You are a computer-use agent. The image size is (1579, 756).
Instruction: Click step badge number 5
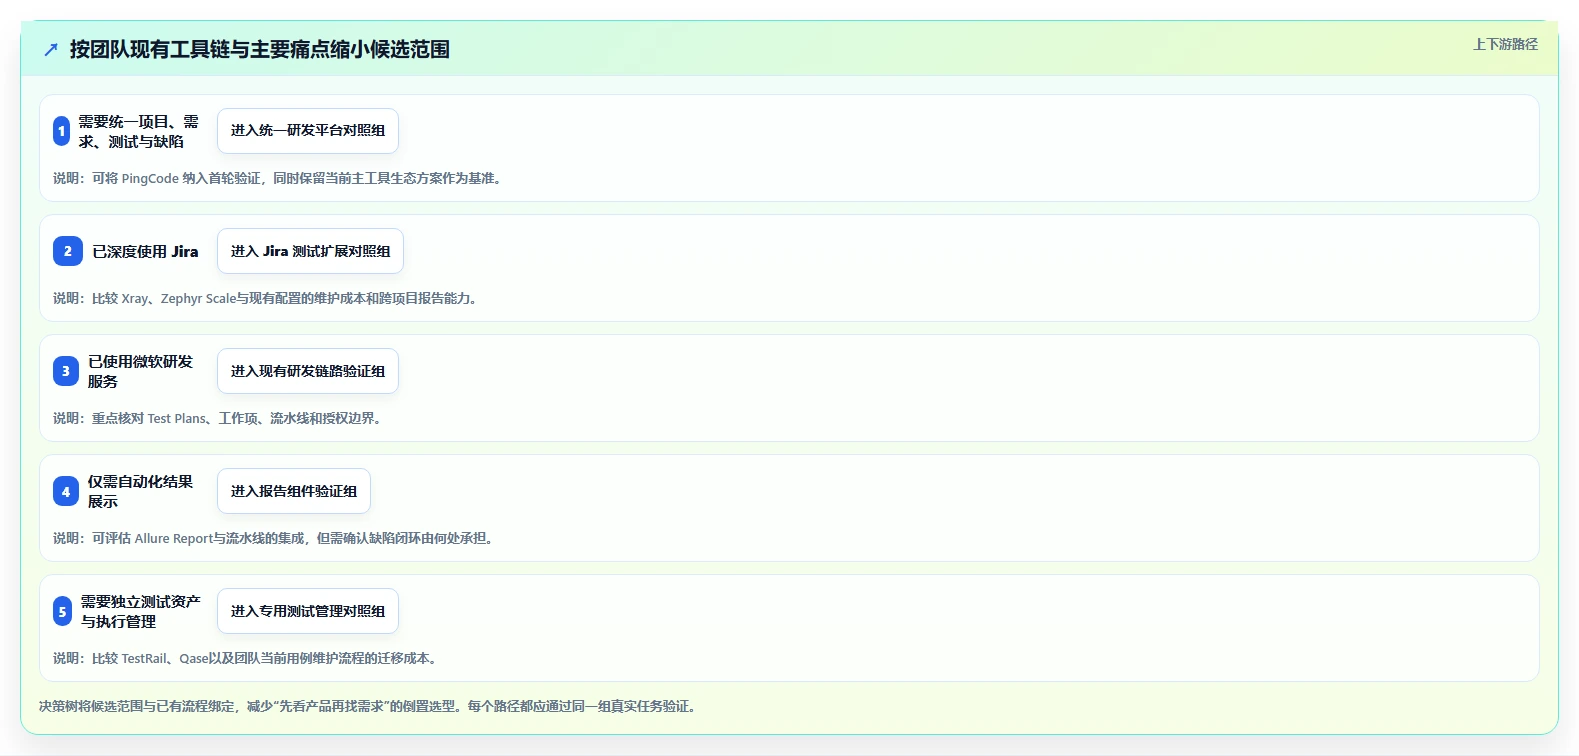pyautogui.click(x=62, y=611)
